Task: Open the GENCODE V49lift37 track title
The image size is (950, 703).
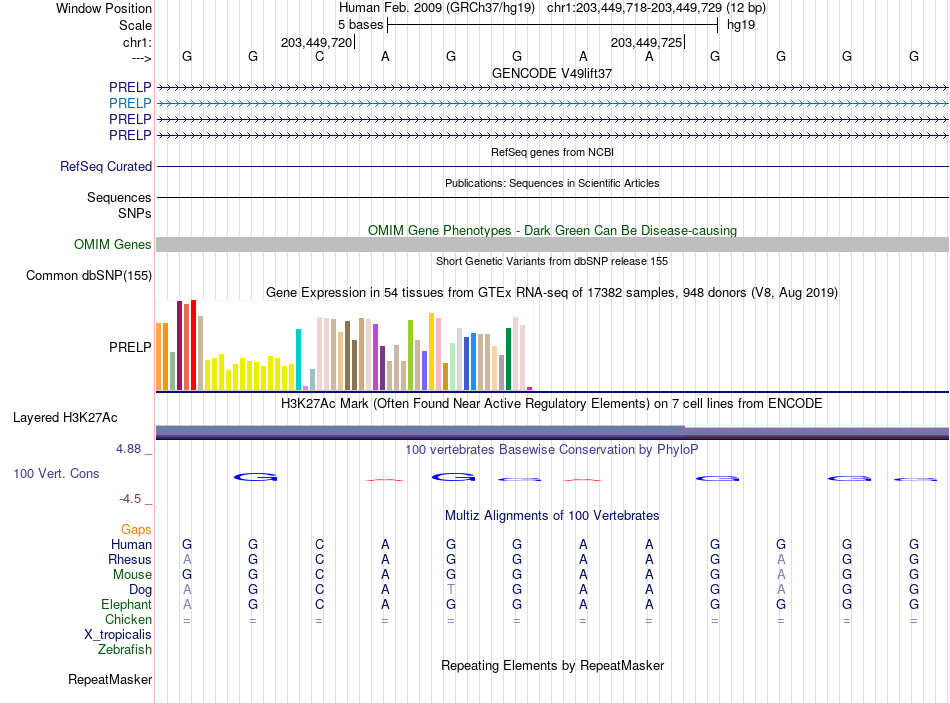Action: (552, 73)
